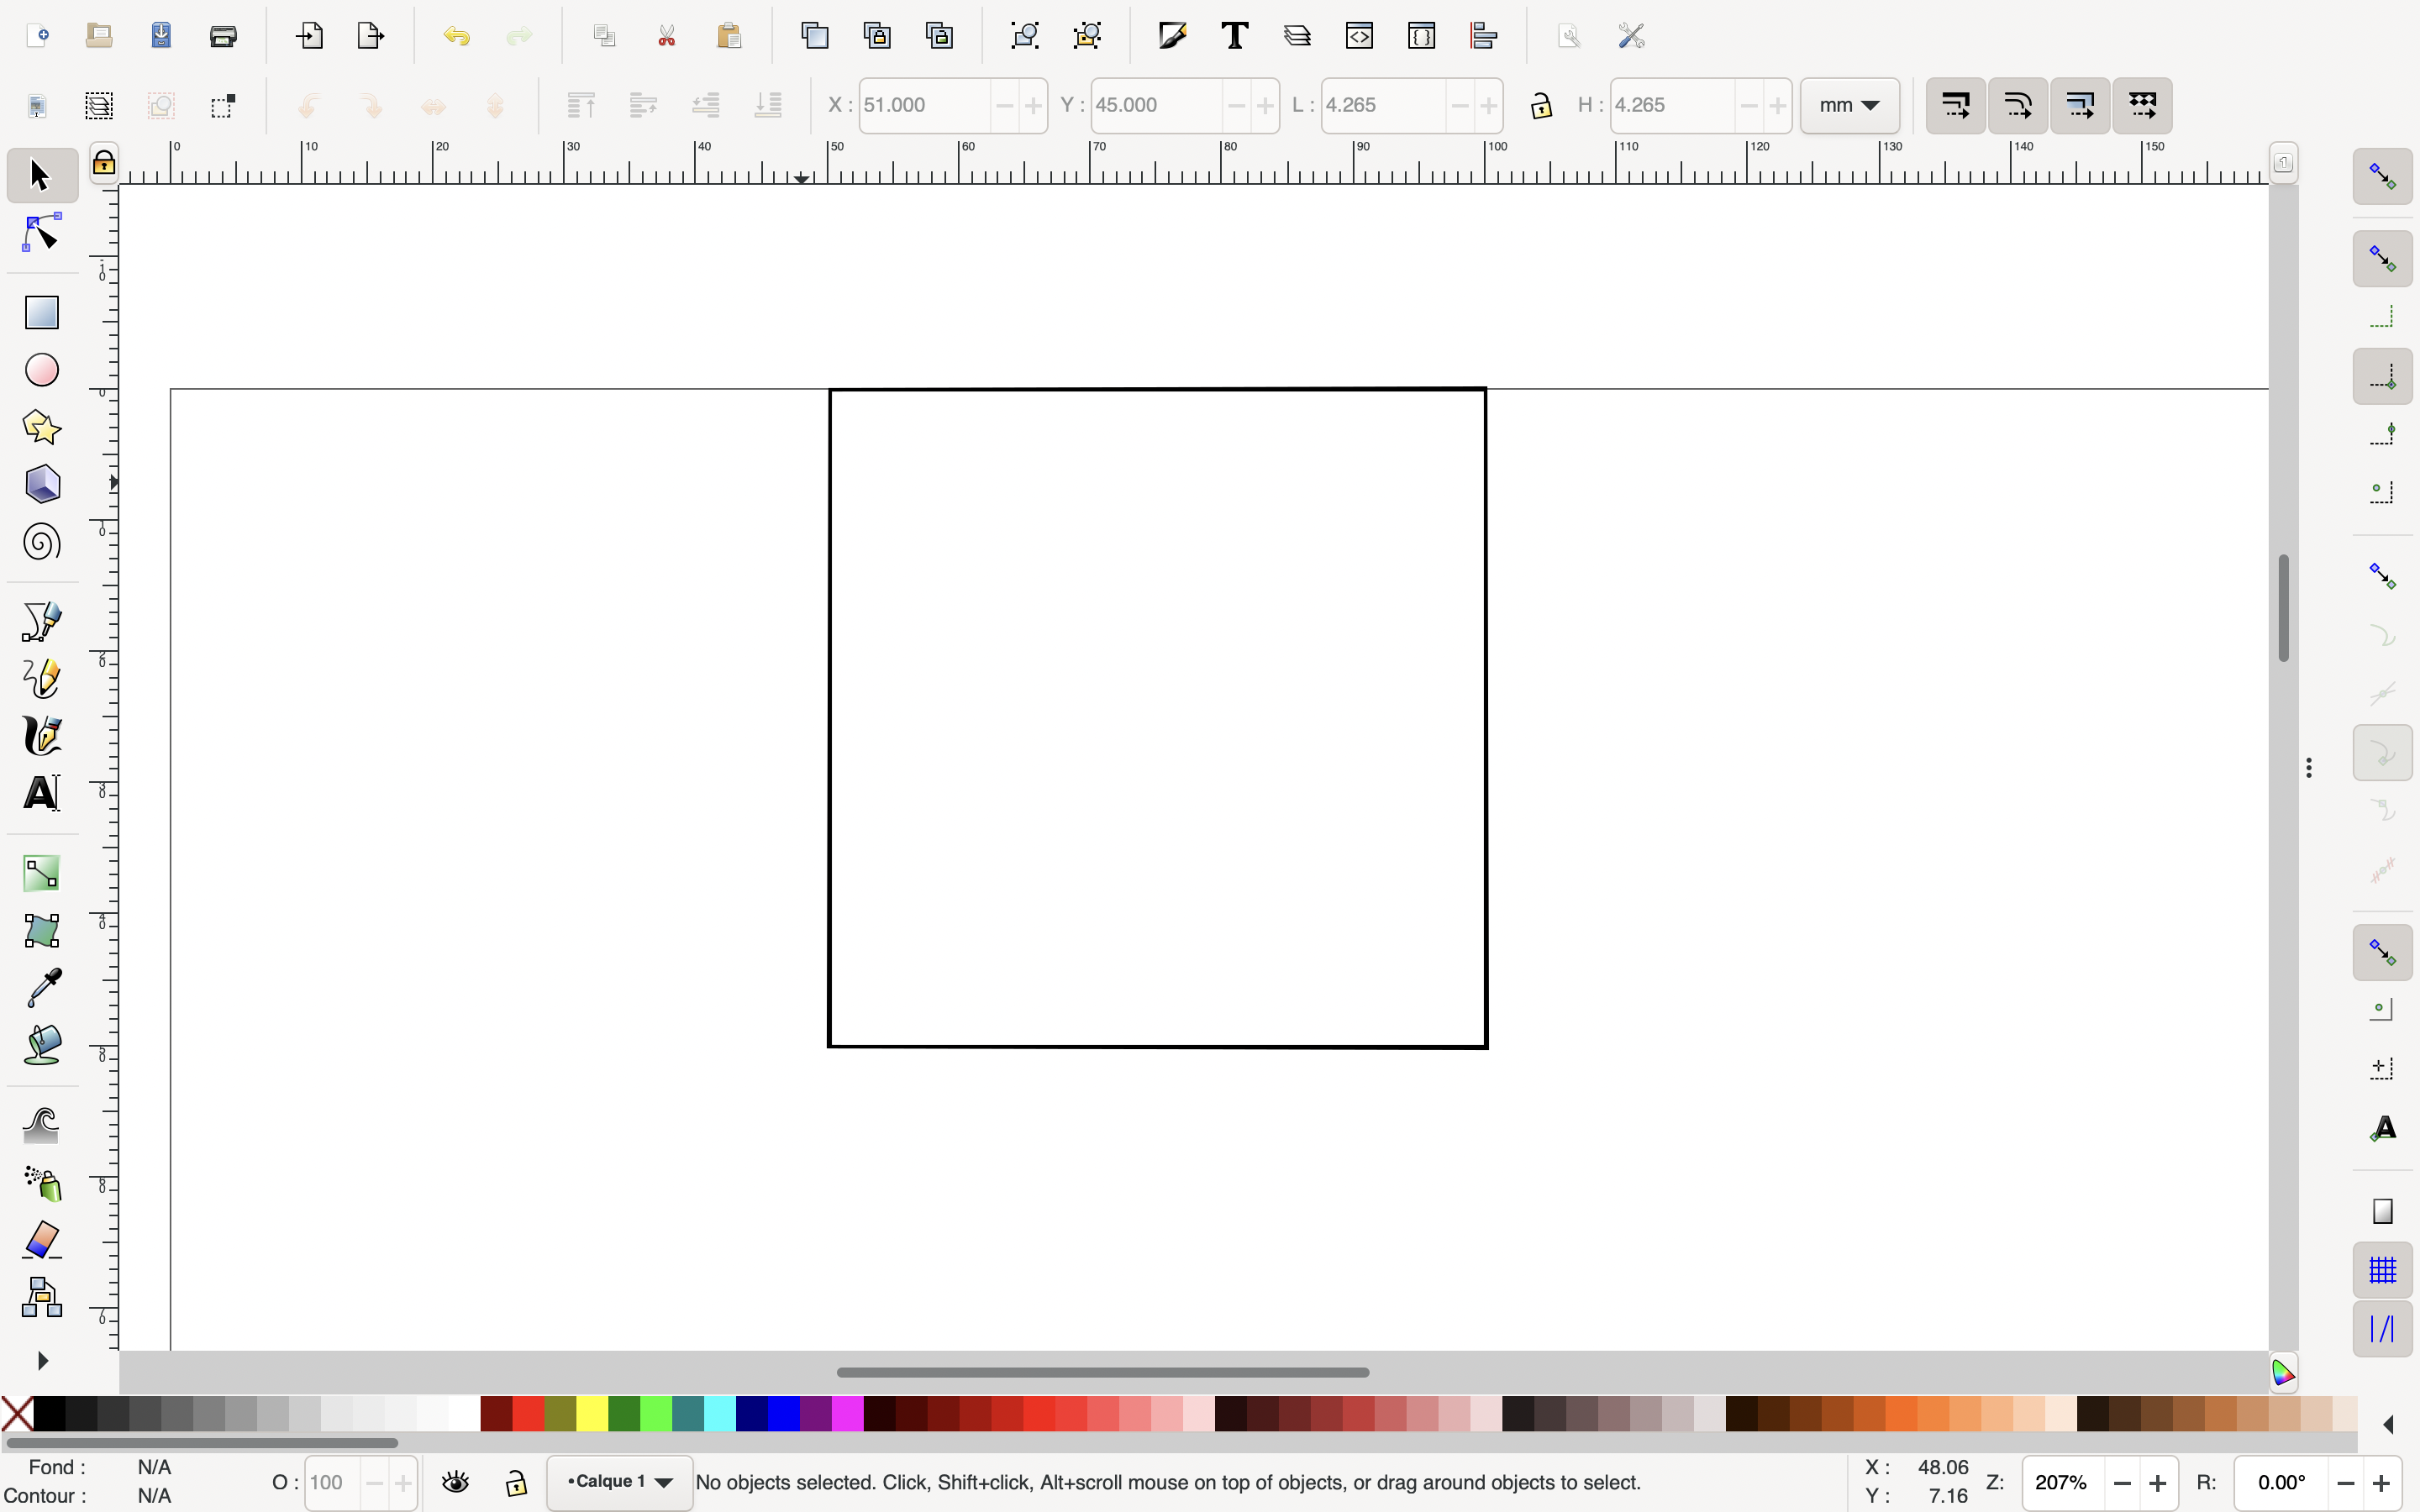Image resolution: width=2420 pixels, height=1512 pixels.
Task: Use the Color picker dropper tool
Action: 41,988
